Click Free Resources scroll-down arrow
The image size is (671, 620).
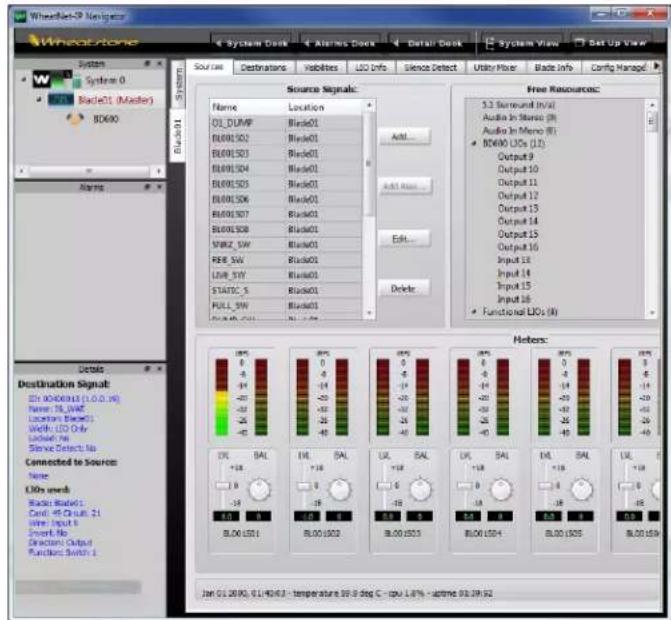(x=652, y=313)
